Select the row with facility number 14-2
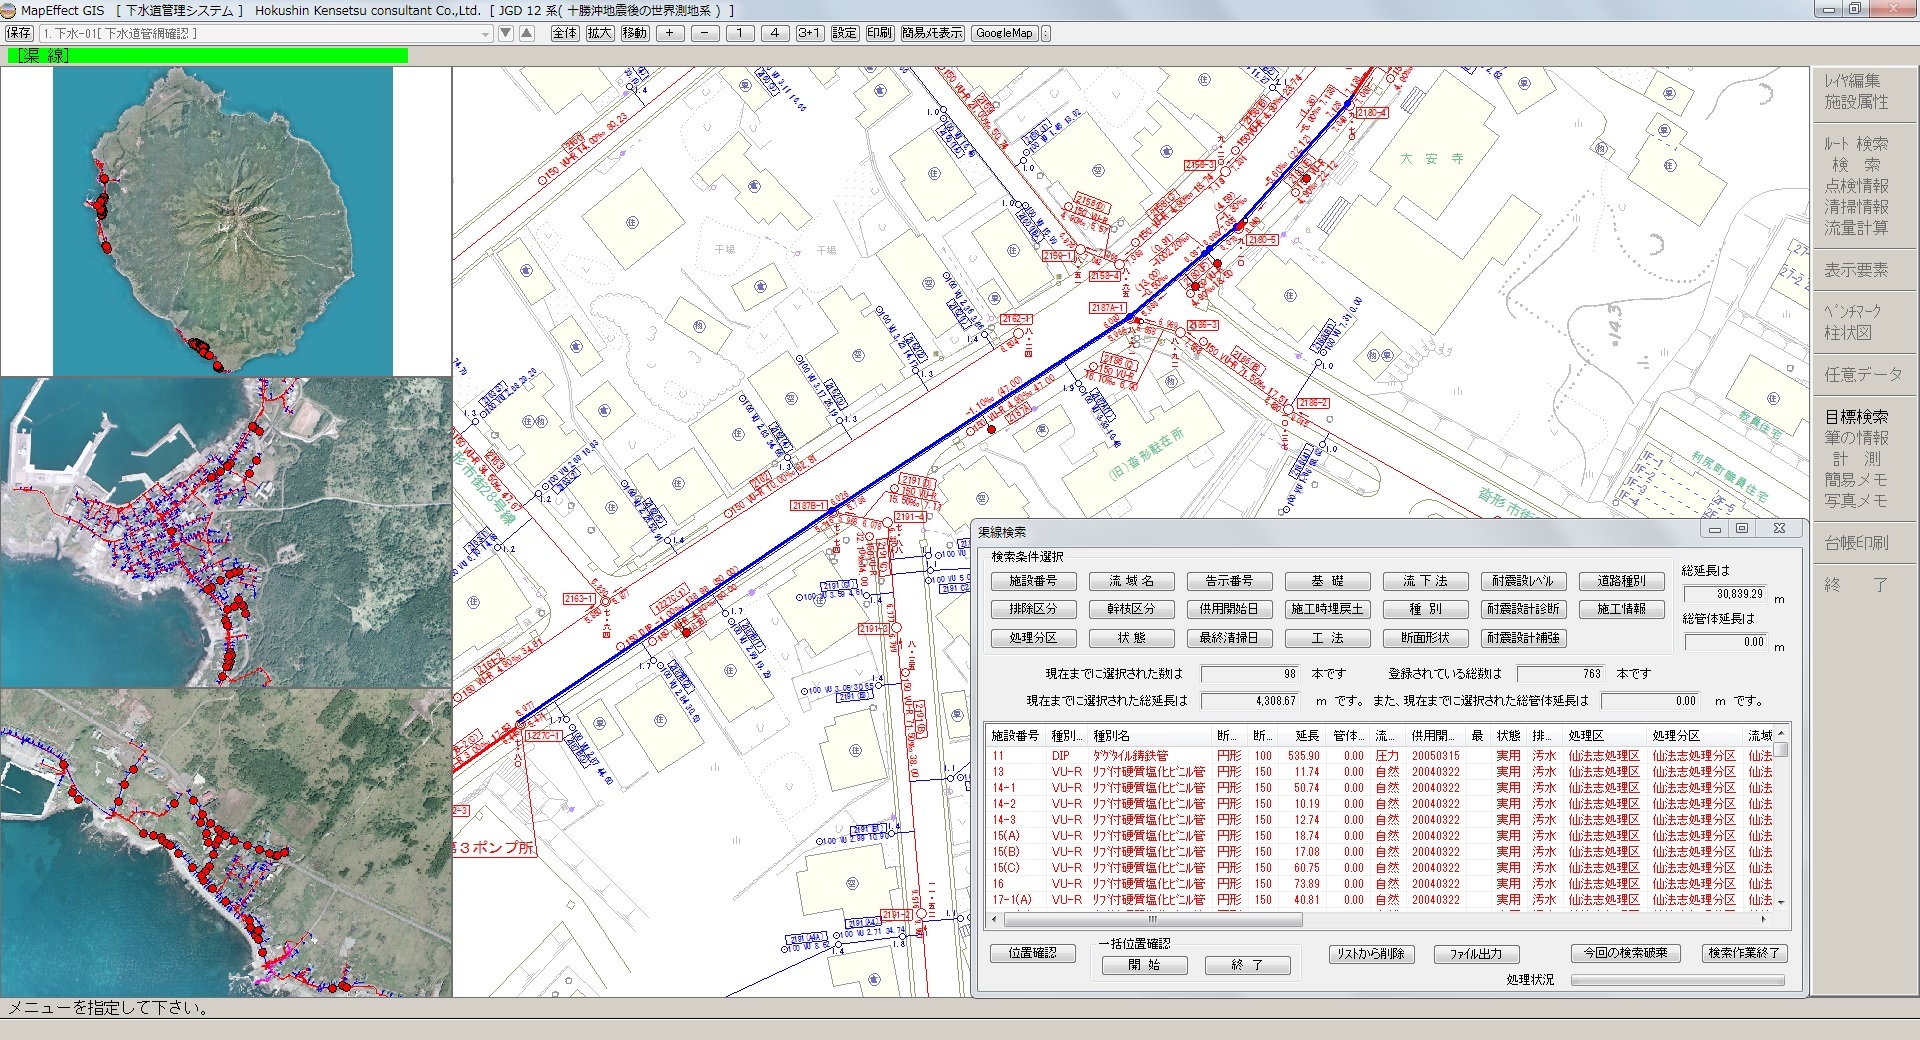Viewport: 1920px width, 1040px height. [1004, 804]
